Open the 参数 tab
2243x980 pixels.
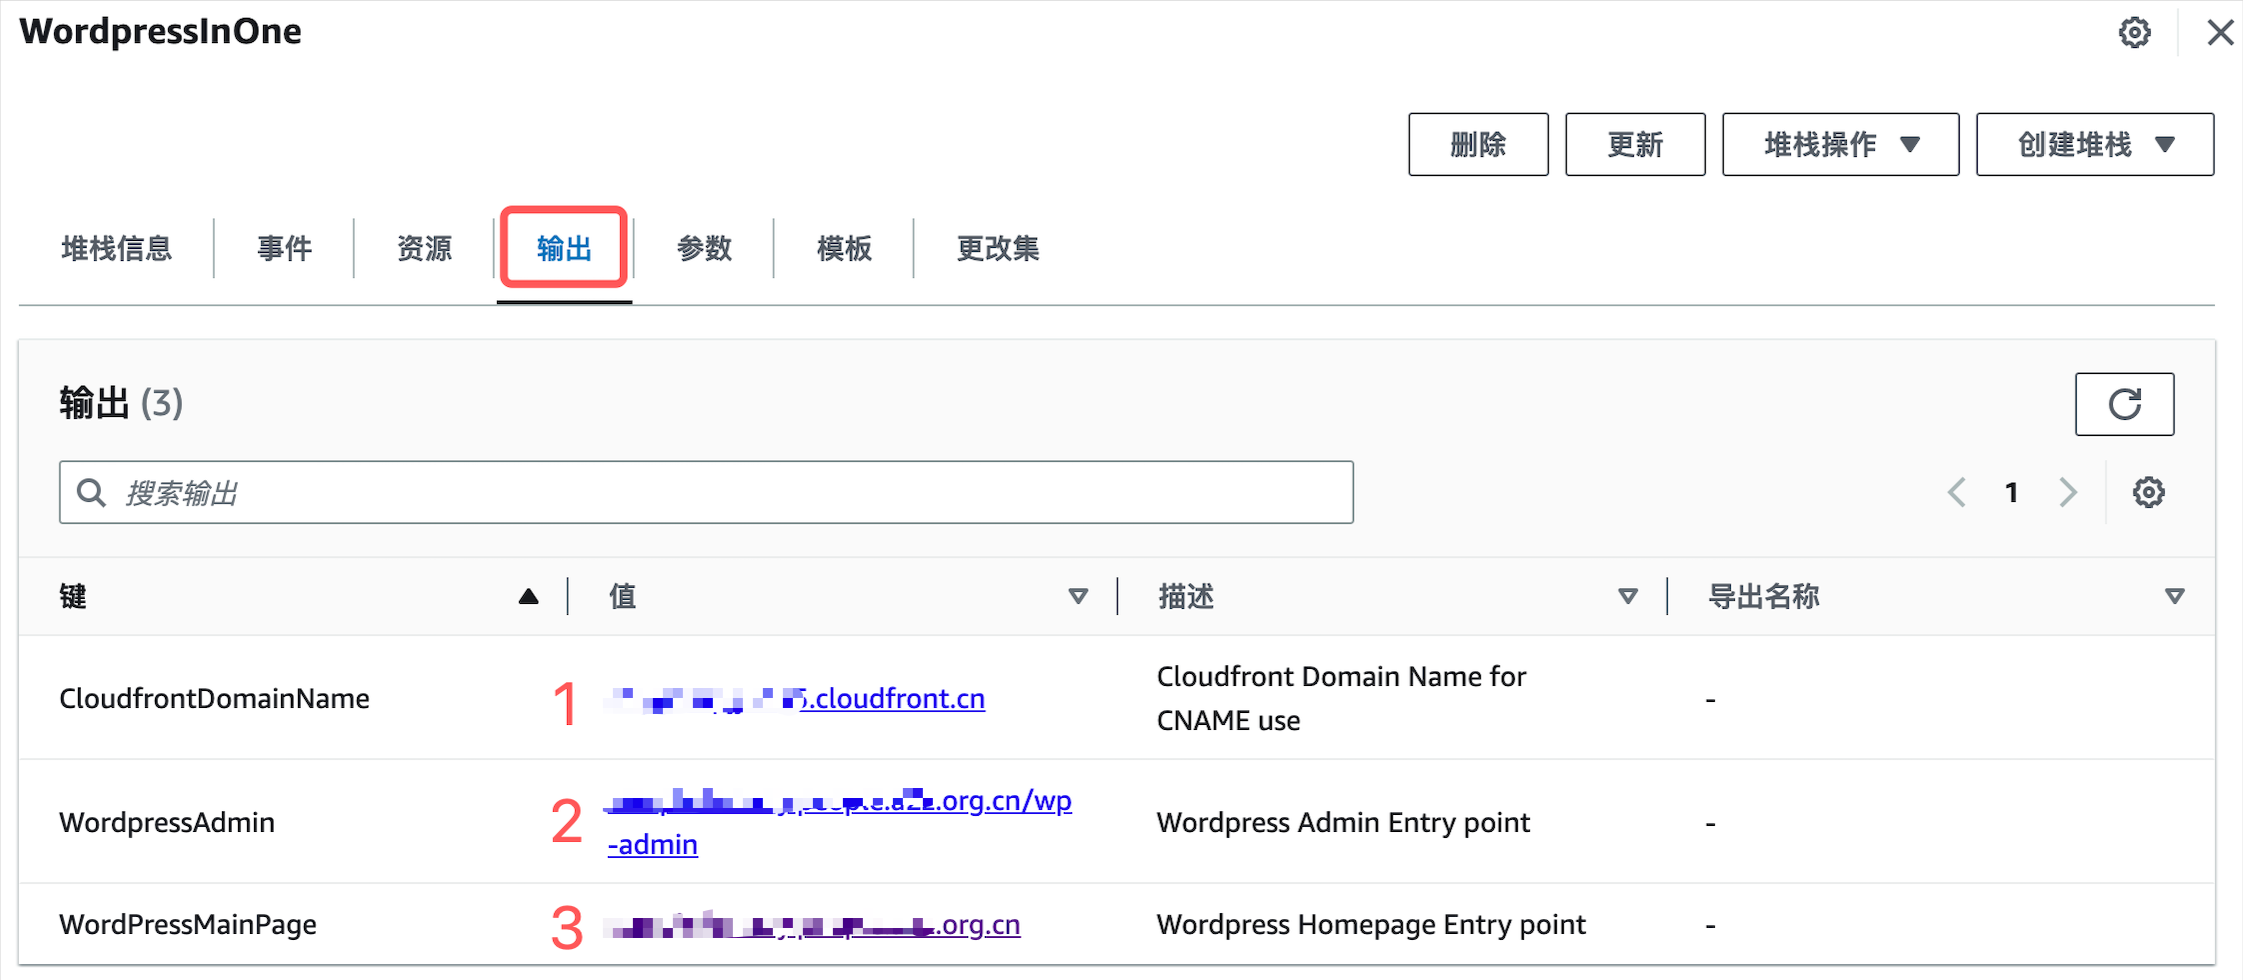coord(704,248)
